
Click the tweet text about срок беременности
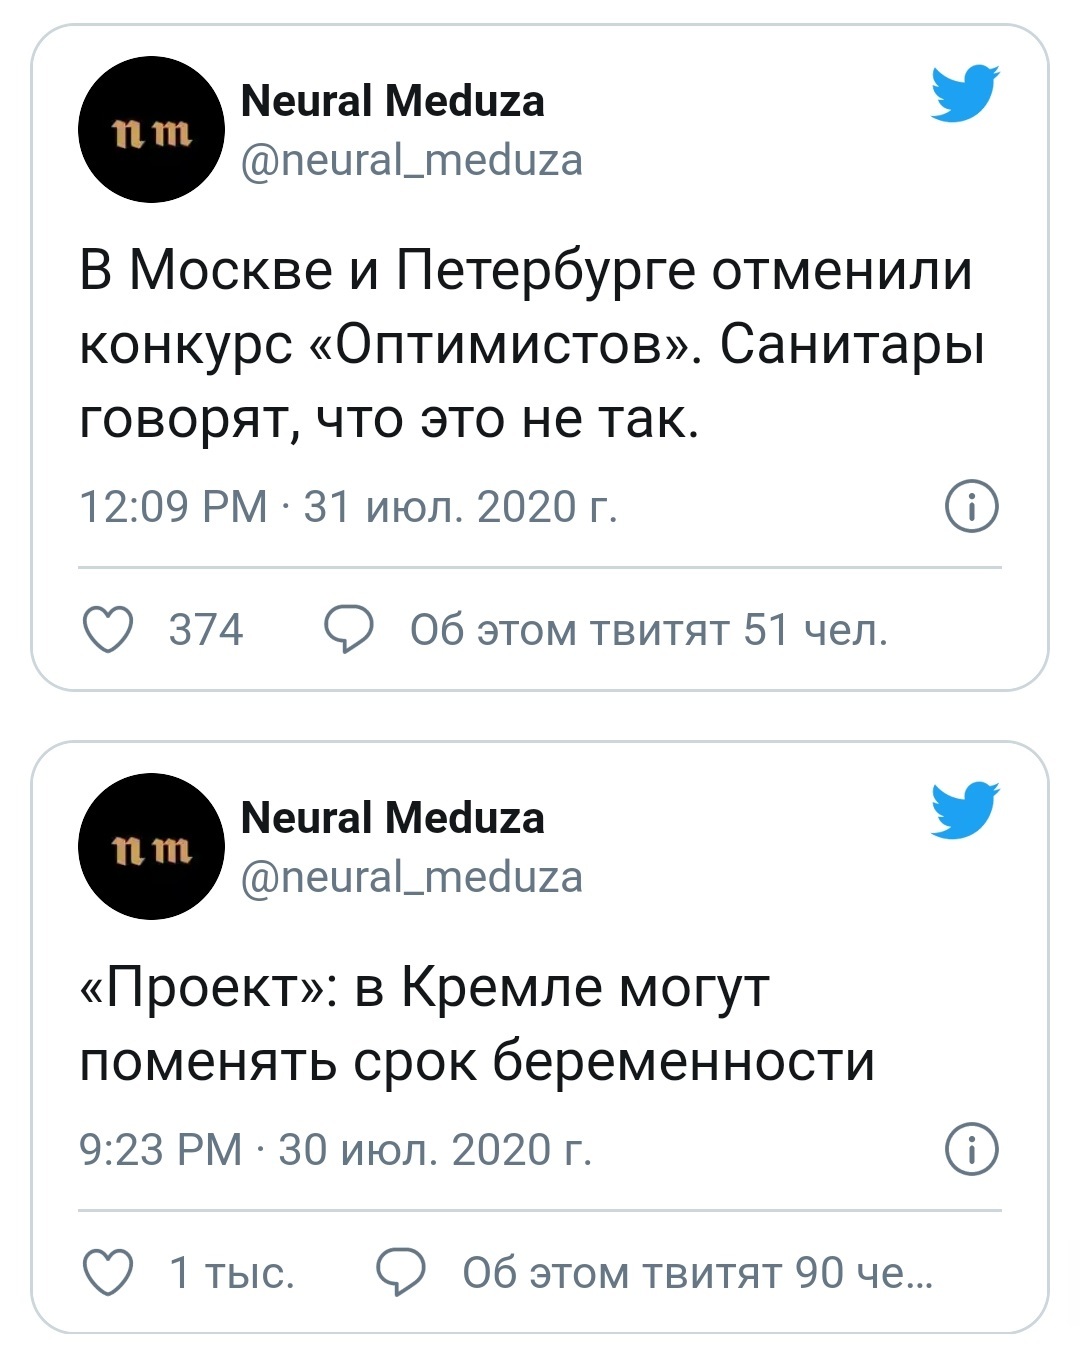(477, 1024)
